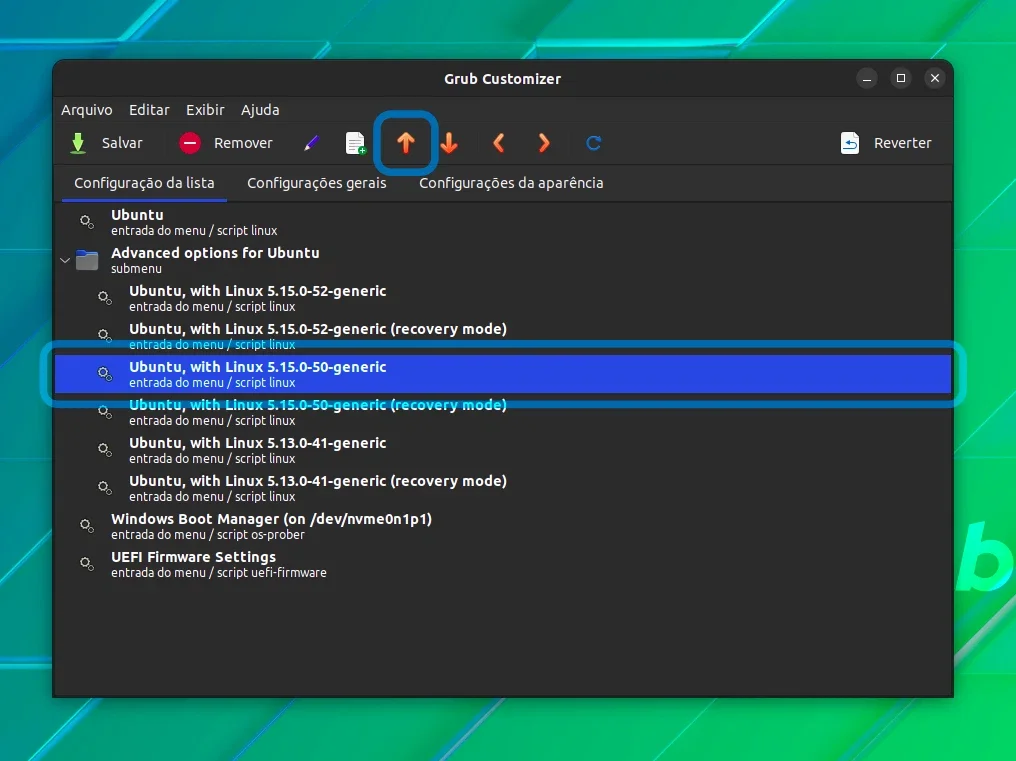Click gear icon beside 5.15.0-50-generic recovery mode

(105, 412)
